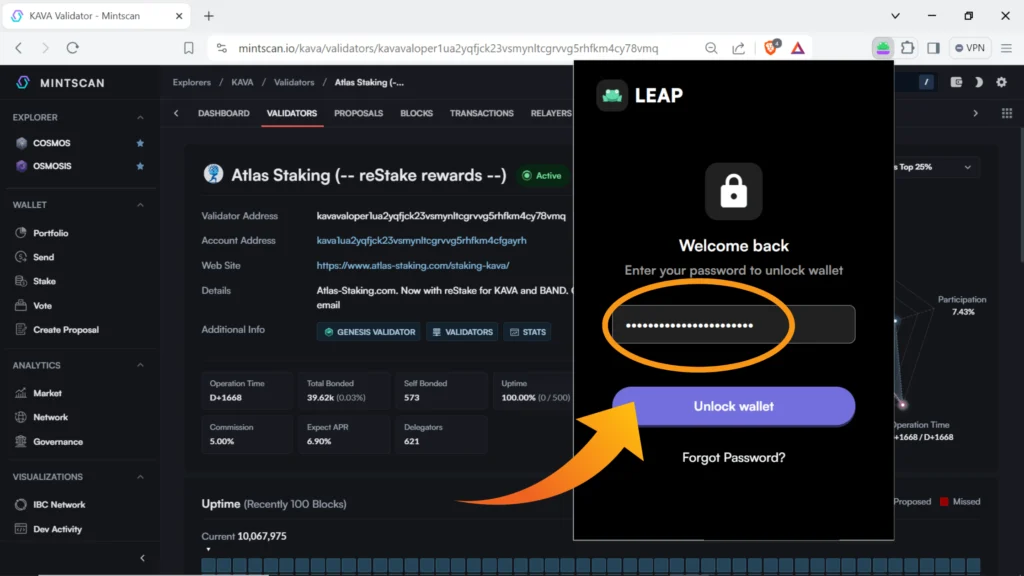Image resolution: width=1024 pixels, height=576 pixels.
Task: Open the Brave Shields icon
Action: [771, 48]
